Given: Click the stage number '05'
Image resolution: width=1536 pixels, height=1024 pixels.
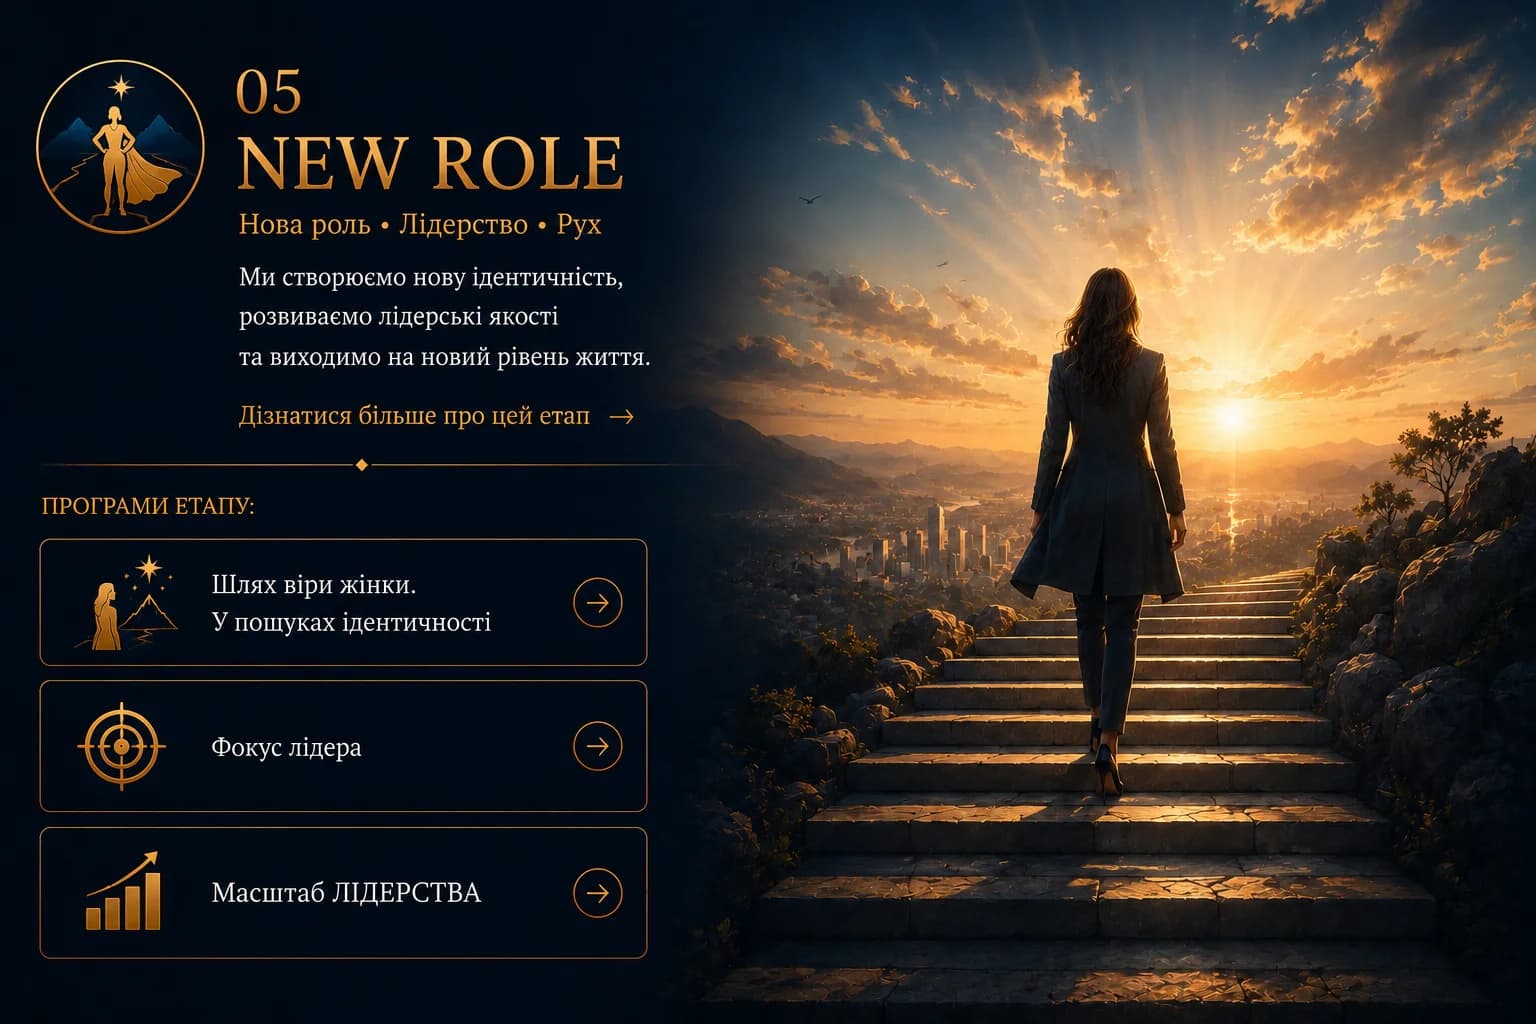Looking at the screenshot, I should pyautogui.click(x=269, y=92).
